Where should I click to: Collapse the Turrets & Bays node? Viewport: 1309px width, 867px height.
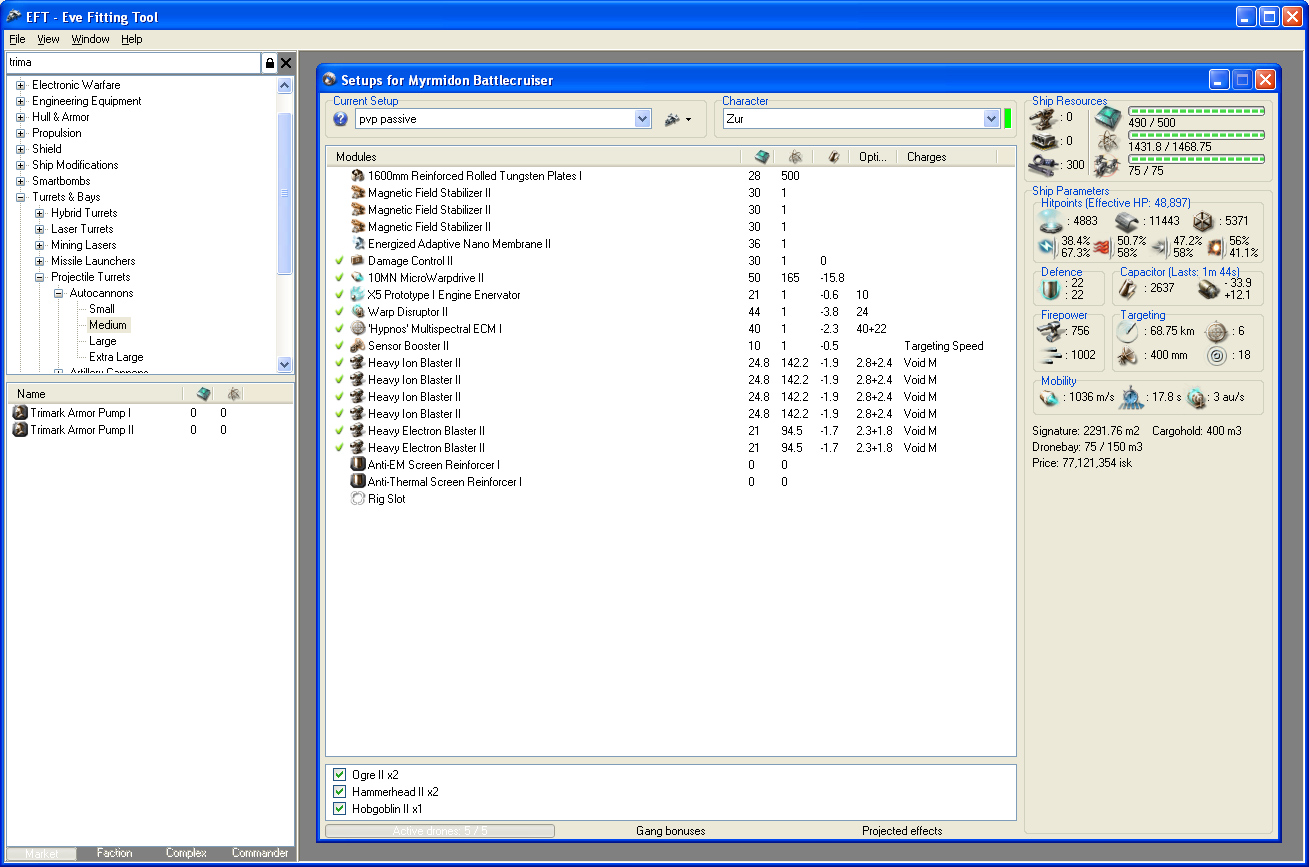pyautogui.click(x=20, y=197)
